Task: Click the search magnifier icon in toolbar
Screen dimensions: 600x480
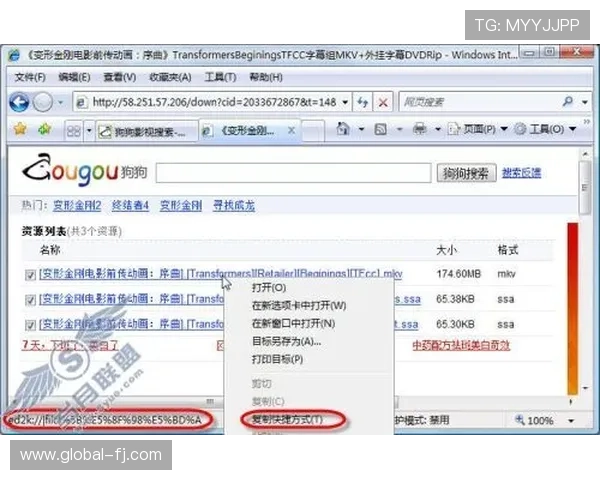Action: tap(568, 101)
